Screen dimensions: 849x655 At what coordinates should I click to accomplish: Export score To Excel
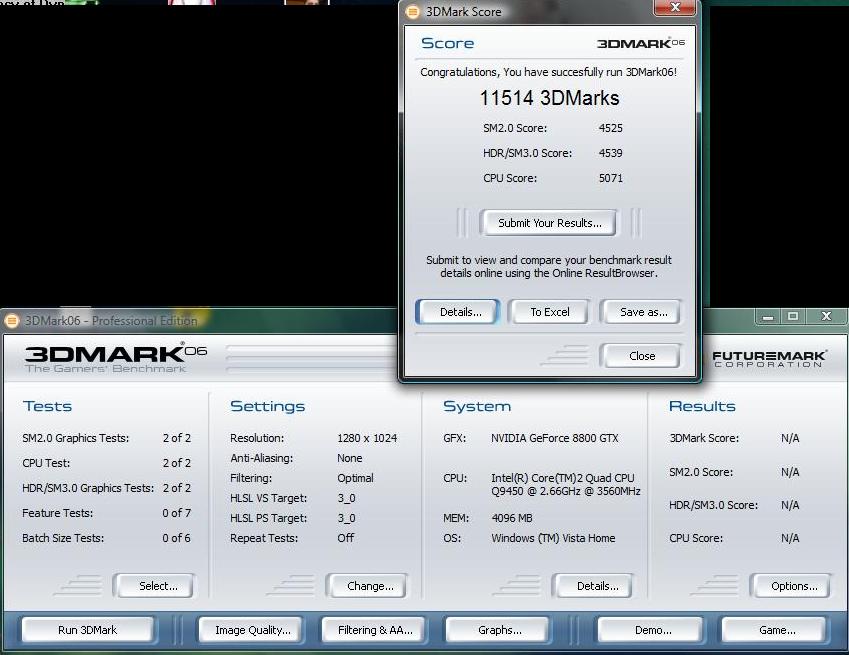[550, 312]
